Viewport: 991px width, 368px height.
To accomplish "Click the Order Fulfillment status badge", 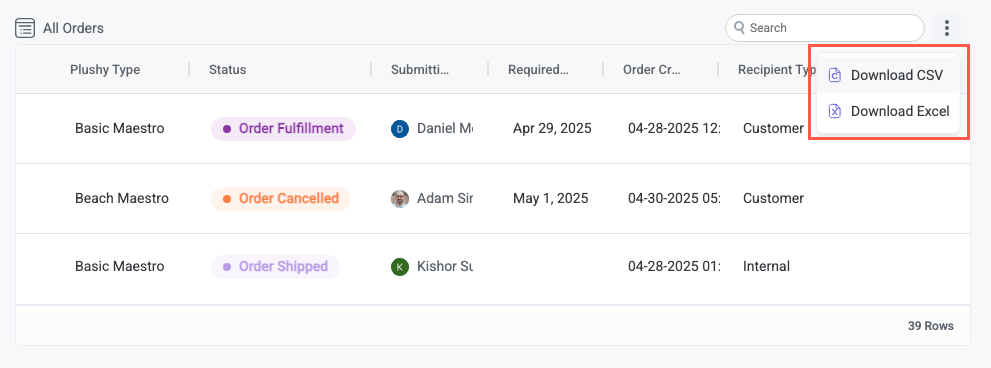I will [283, 129].
